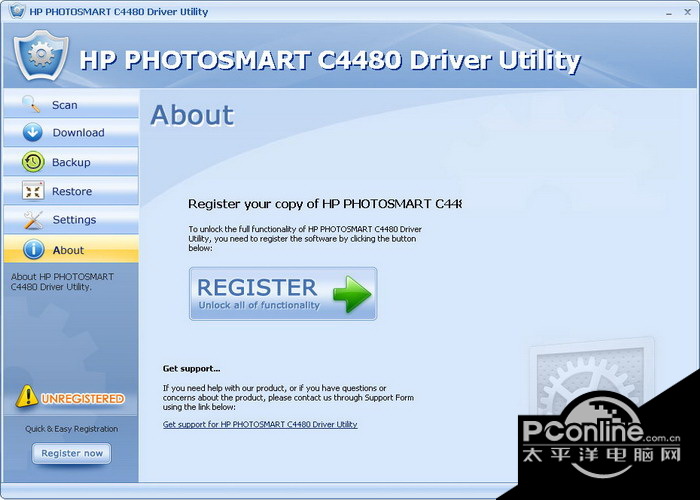The width and height of the screenshot is (700, 500).
Task: Click the green arrow on the REGISTER button
Action: [352, 294]
